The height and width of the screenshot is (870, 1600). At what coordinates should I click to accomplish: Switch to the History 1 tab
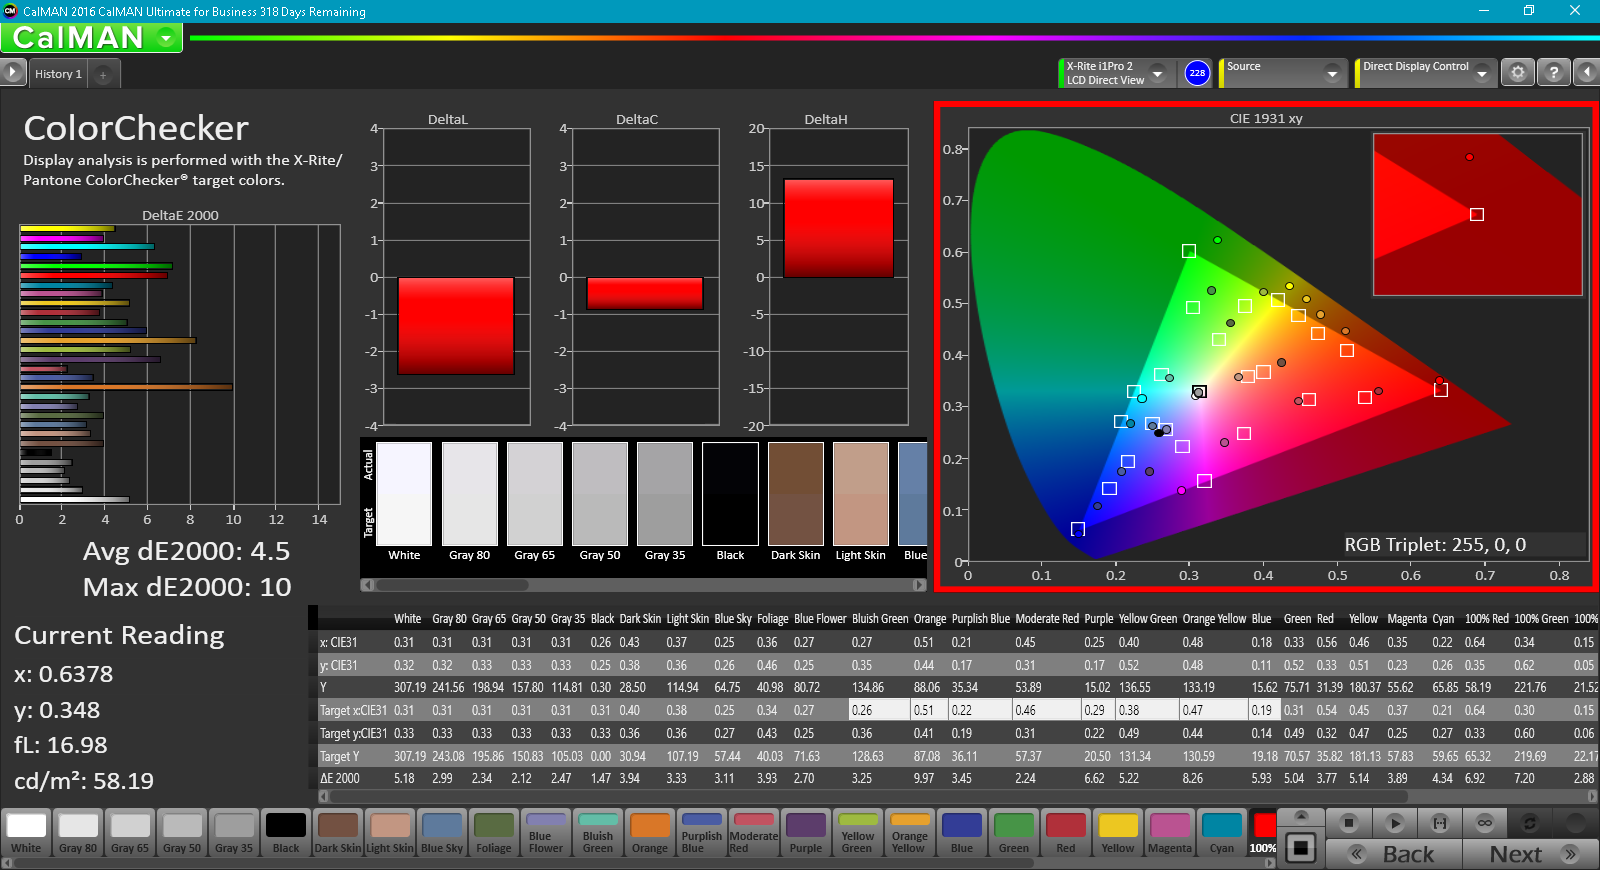[x=58, y=74]
